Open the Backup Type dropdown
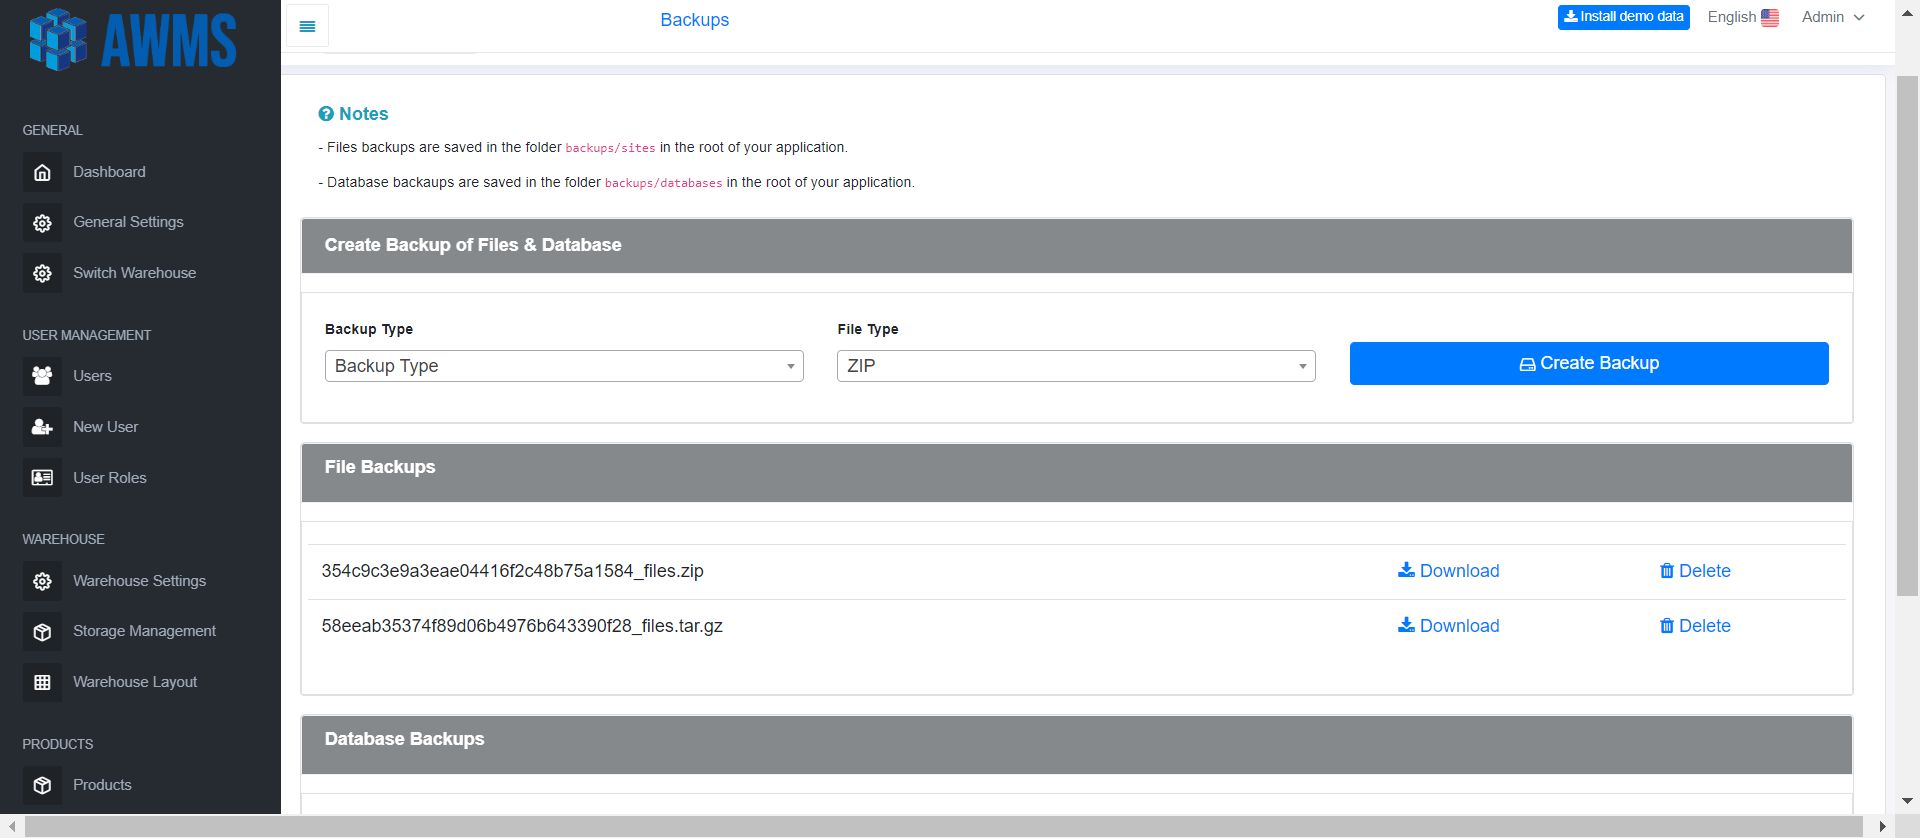1920x838 pixels. click(x=564, y=366)
